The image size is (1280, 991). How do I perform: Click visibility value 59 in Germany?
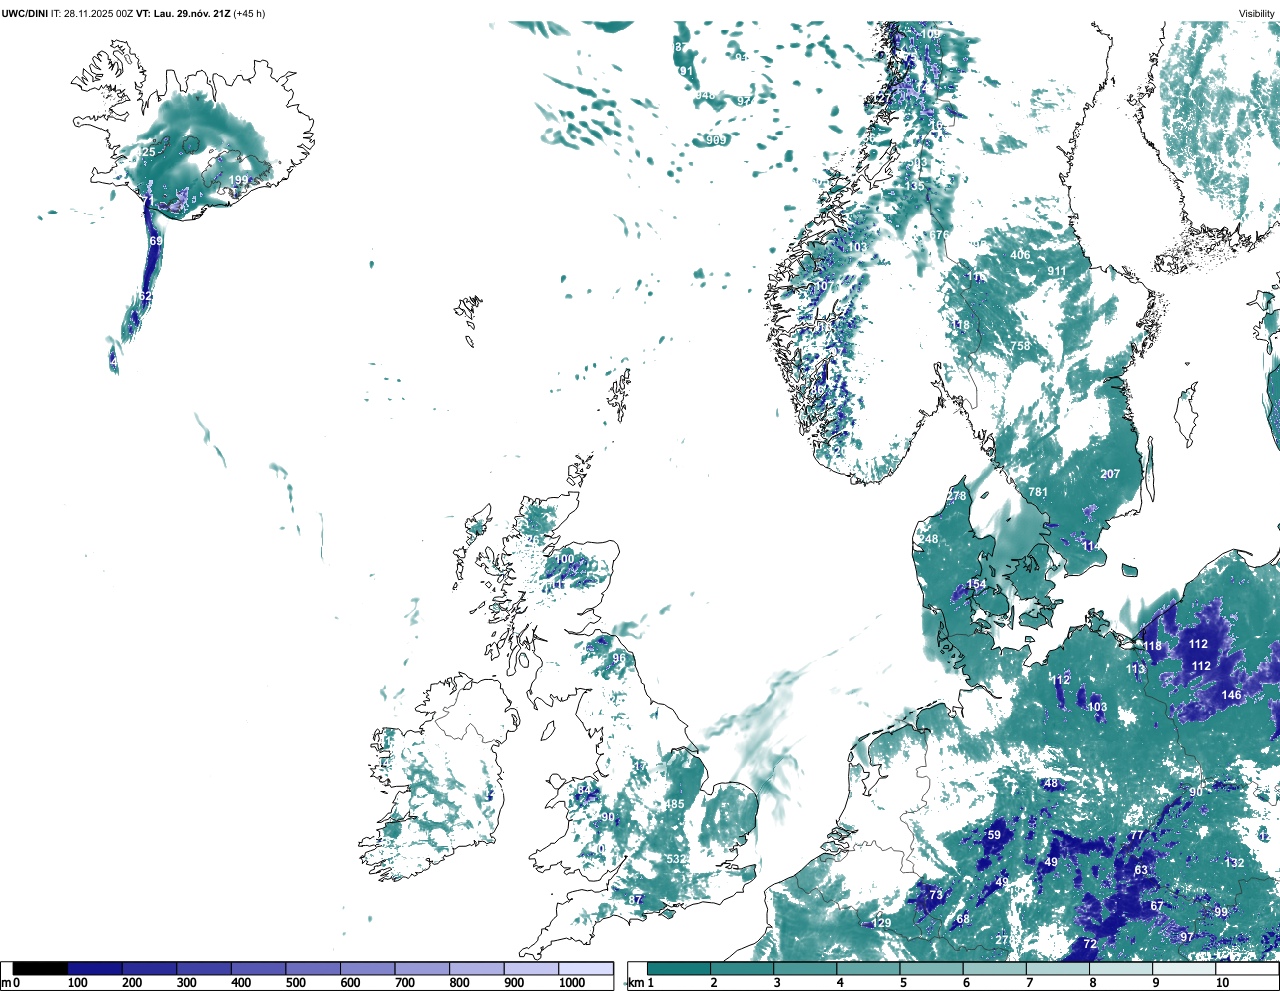pyautogui.click(x=994, y=835)
